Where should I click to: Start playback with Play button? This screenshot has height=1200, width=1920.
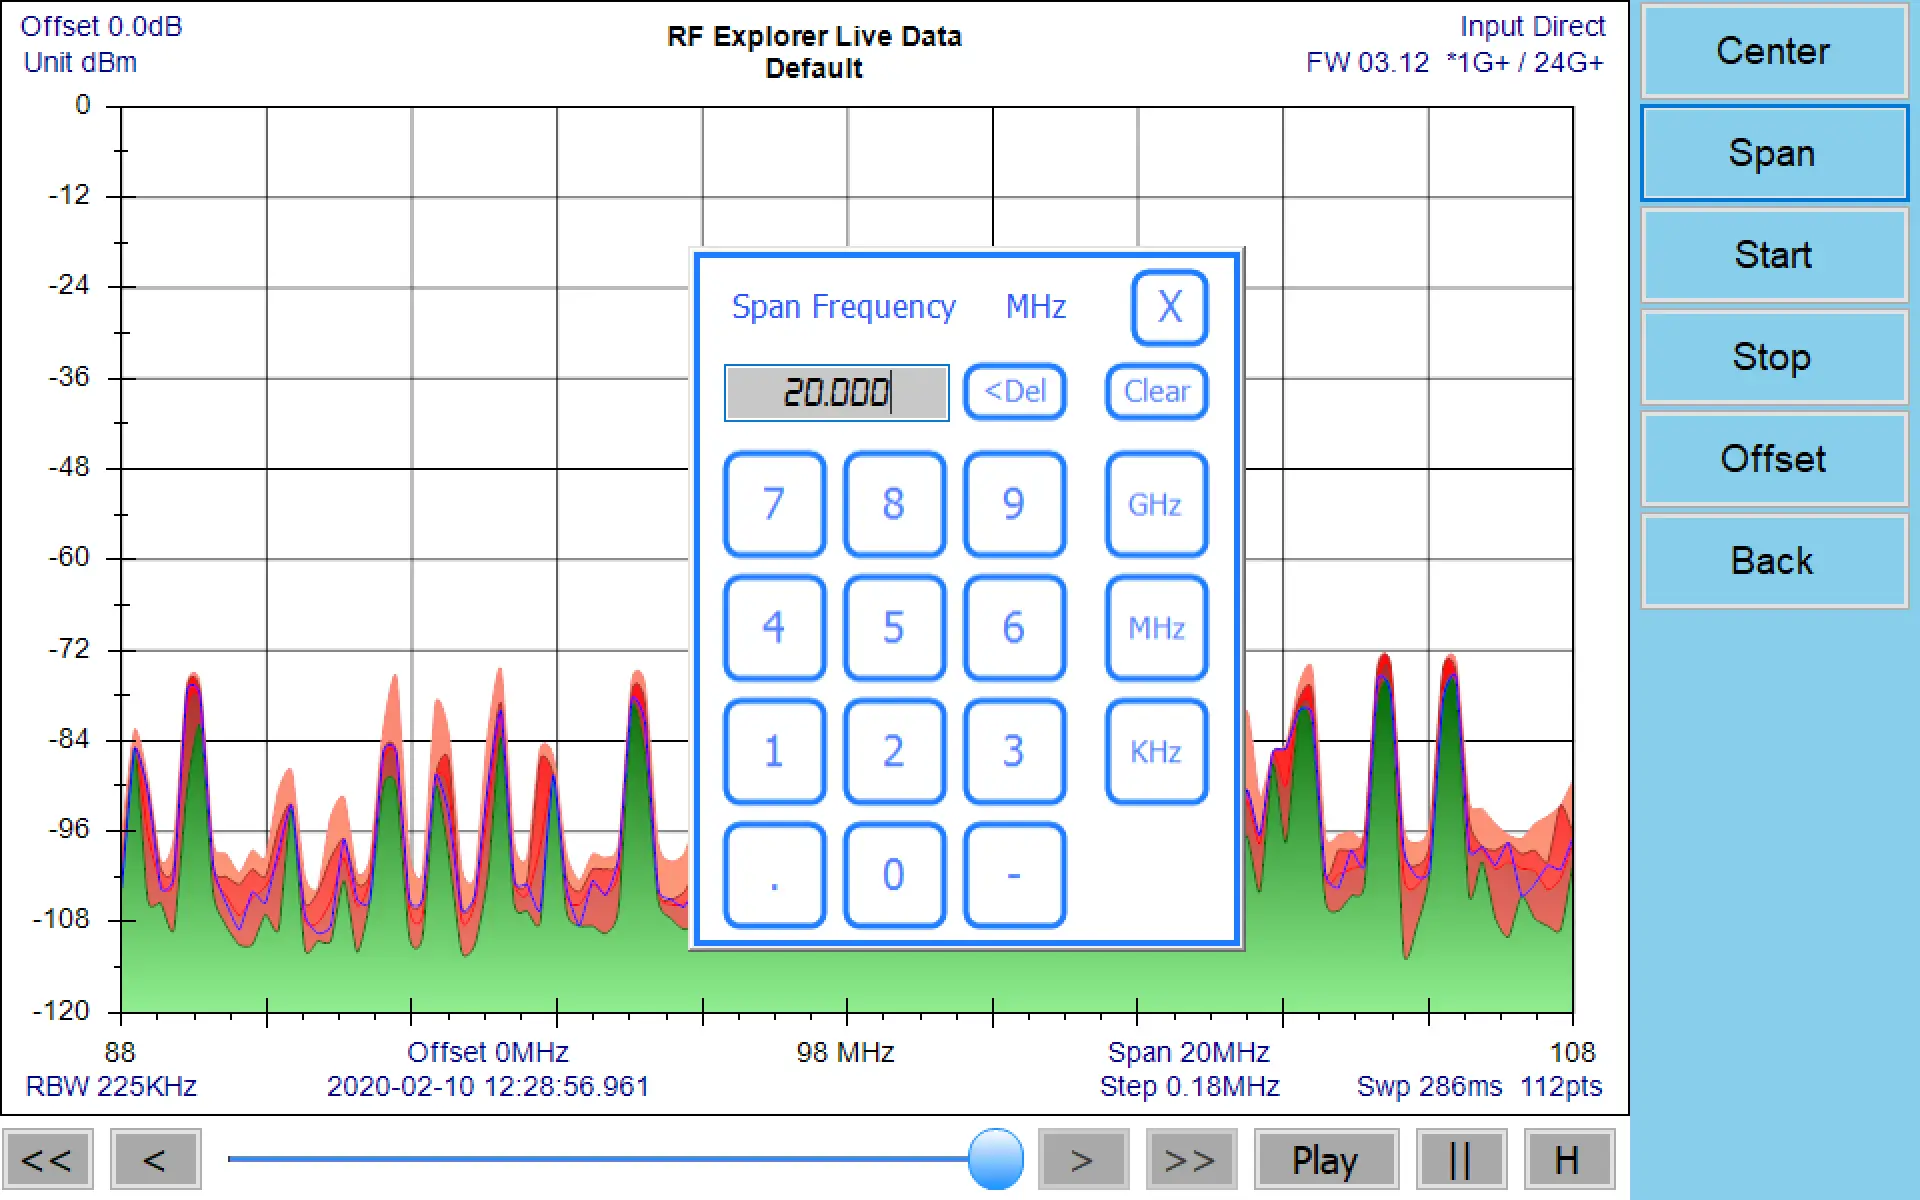pyautogui.click(x=1326, y=1160)
